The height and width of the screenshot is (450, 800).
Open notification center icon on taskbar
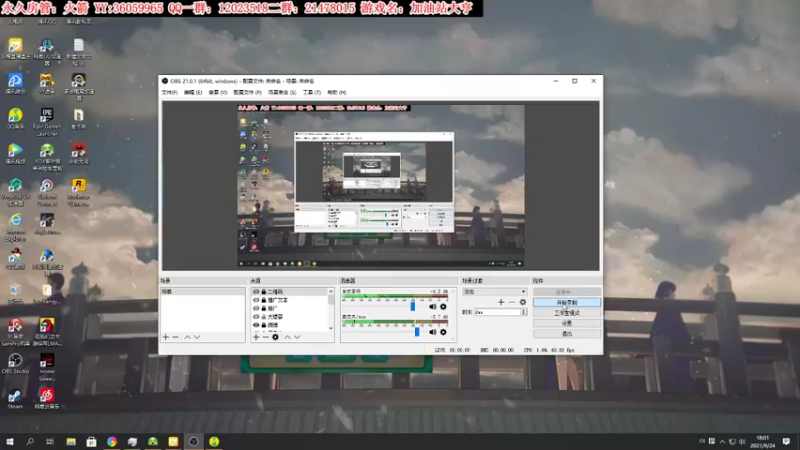786,442
